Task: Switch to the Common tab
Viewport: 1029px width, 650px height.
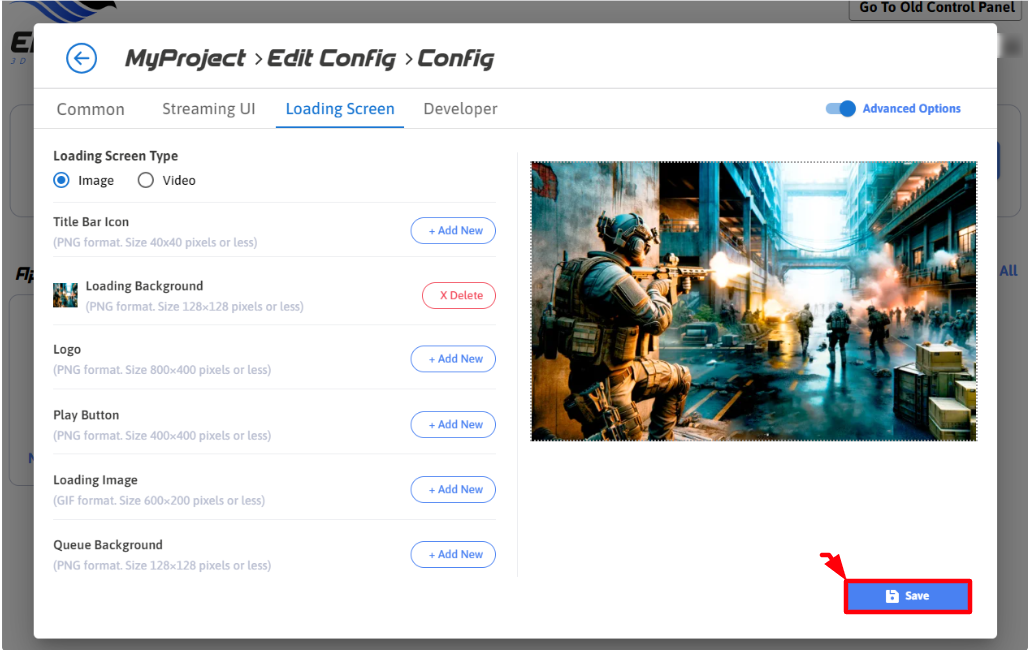Action: tap(90, 109)
